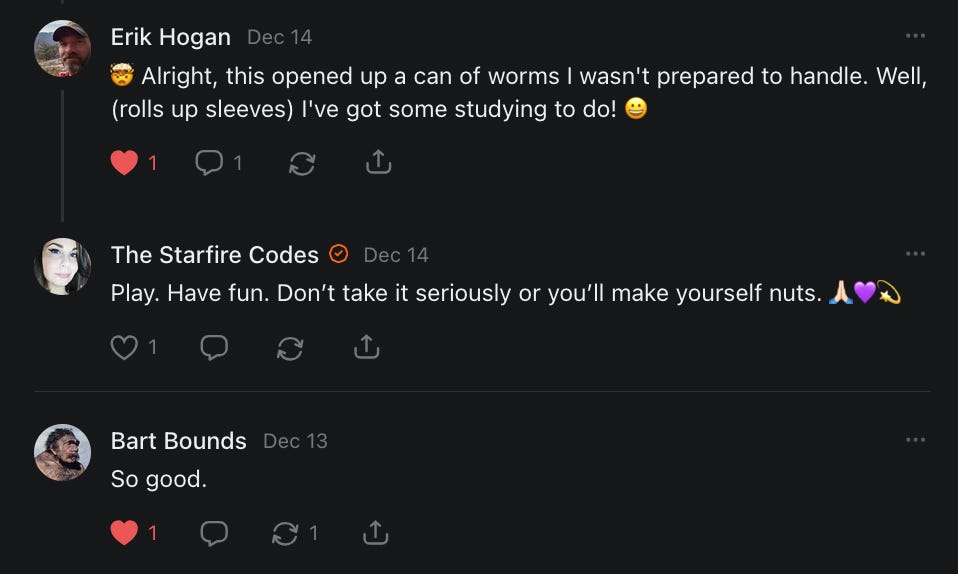Visit The Starfire Codes profile name link
The height and width of the screenshot is (574, 958).
214,255
